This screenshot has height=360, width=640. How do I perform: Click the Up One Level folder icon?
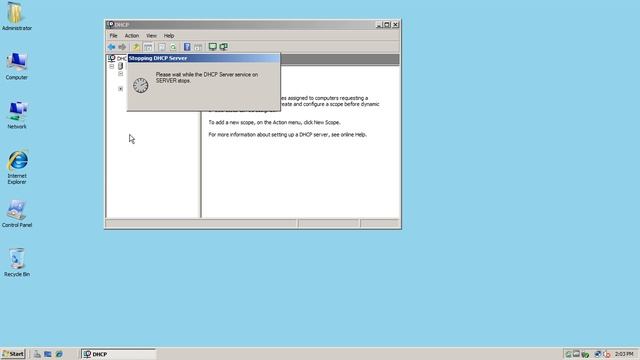136,47
